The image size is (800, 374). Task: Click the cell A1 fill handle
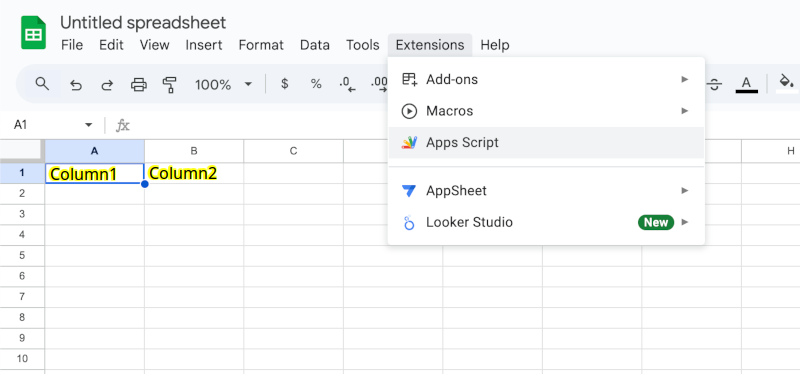(x=144, y=184)
